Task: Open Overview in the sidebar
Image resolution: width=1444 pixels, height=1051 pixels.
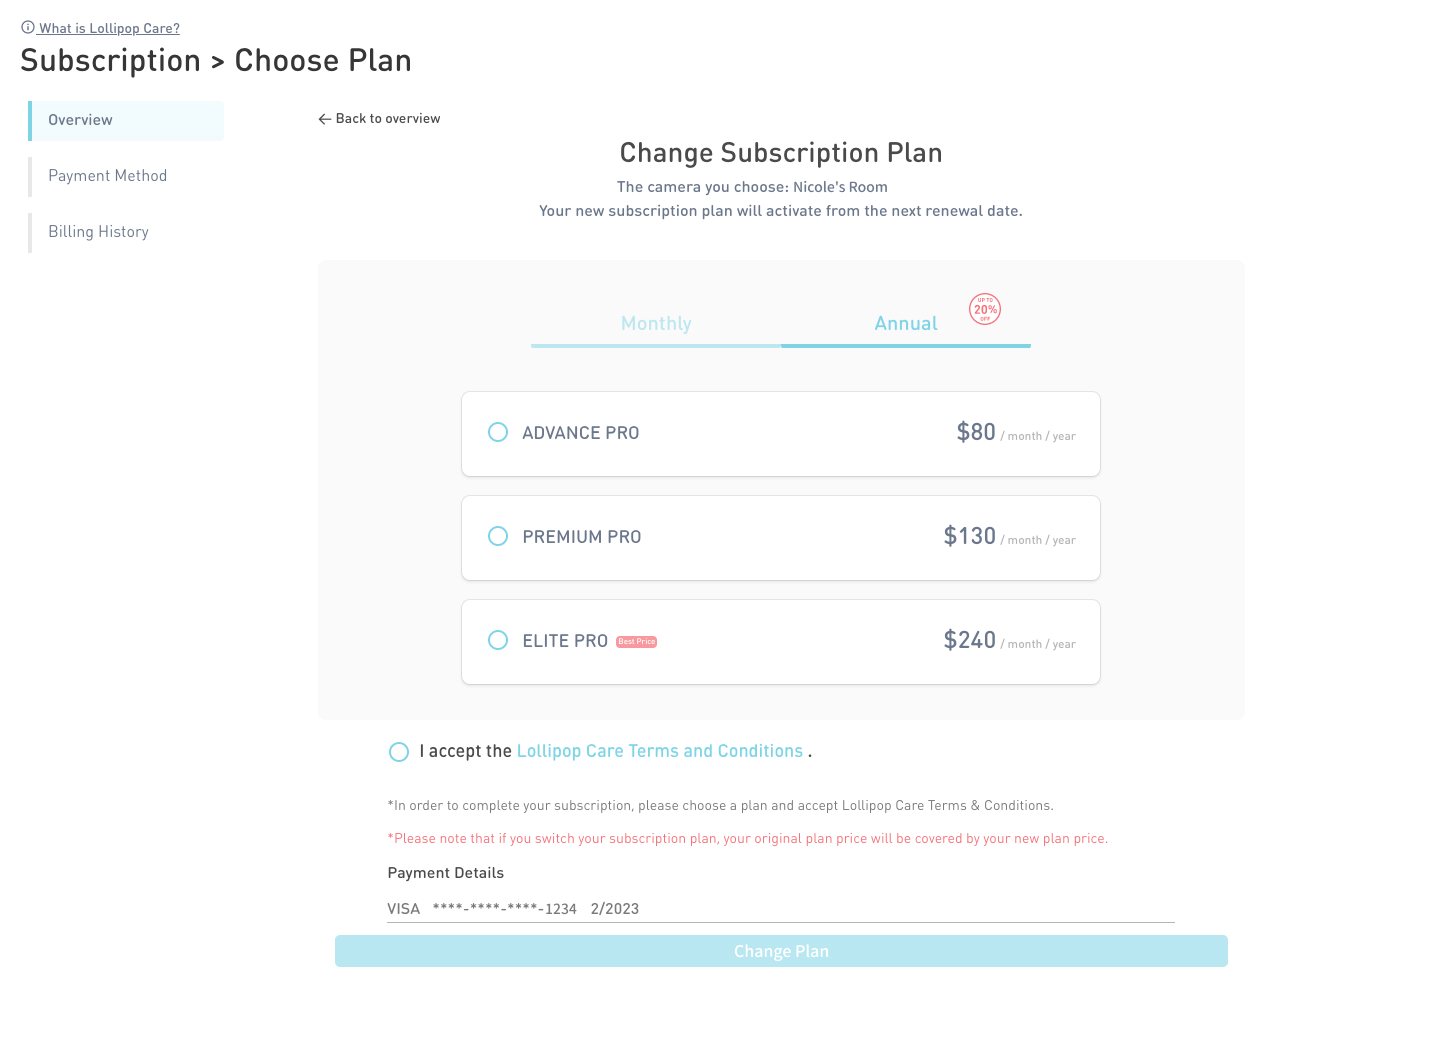Action: tap(126, 121)
